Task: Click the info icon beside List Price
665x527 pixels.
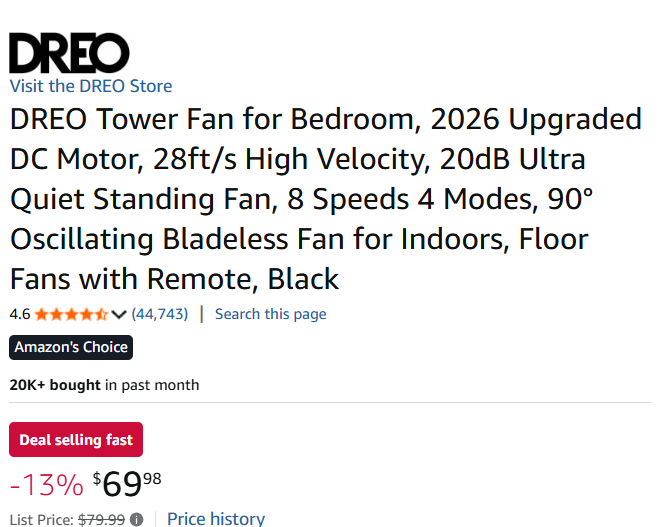Action: click(137, 519)
